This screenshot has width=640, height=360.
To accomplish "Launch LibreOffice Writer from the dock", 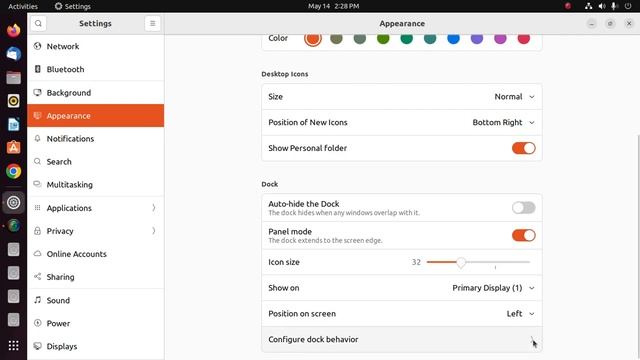I will click(13, 124).
